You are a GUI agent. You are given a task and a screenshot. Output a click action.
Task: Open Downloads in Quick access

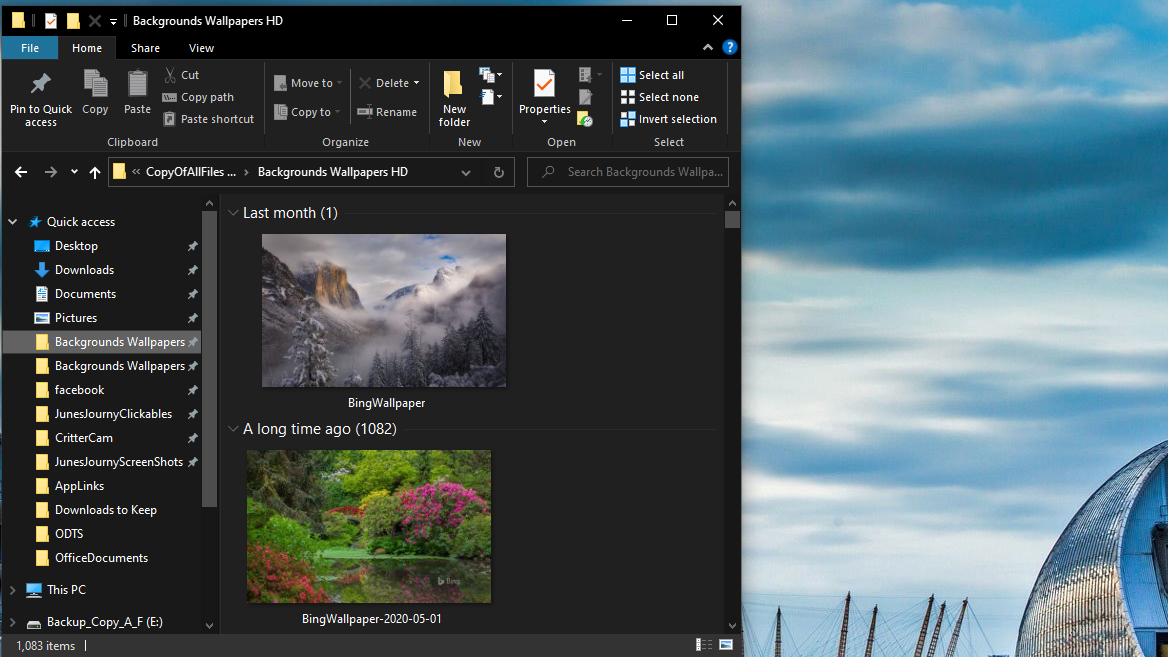[x=84, y=270]
